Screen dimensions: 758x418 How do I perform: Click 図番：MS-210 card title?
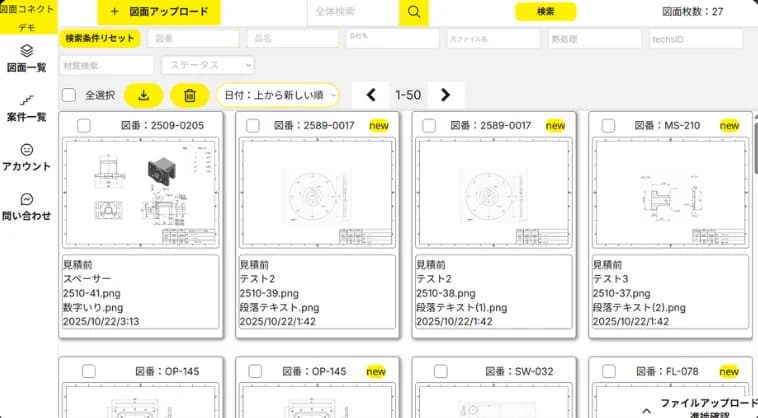pos(667,126)
